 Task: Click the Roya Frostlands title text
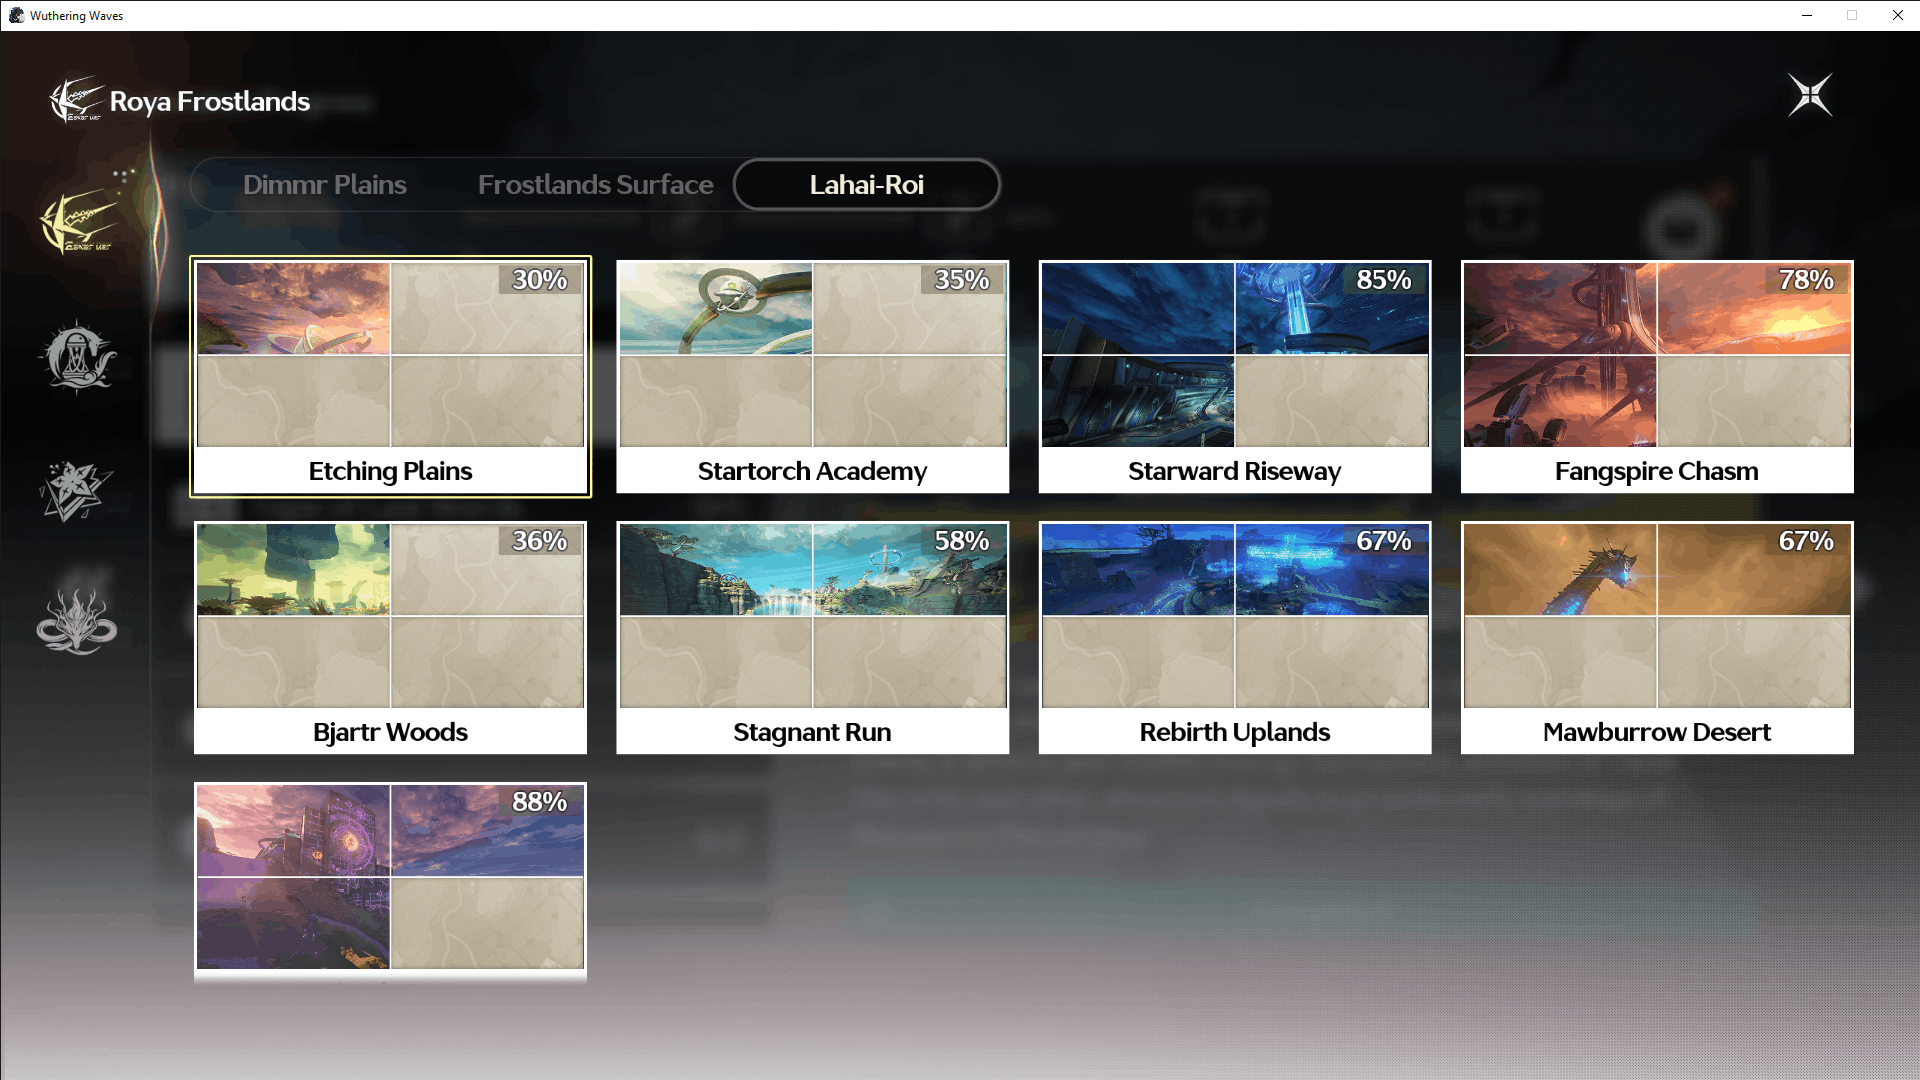point(210,101)
